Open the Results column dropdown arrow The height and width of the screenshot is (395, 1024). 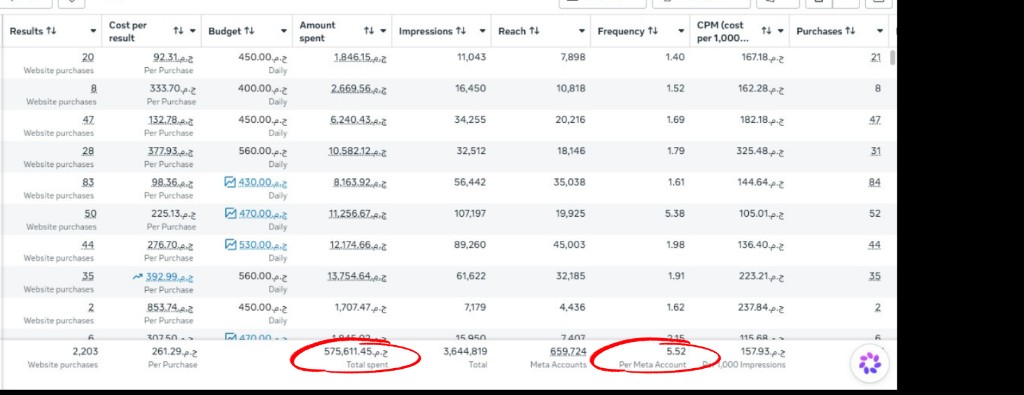[x=93, y=31]
